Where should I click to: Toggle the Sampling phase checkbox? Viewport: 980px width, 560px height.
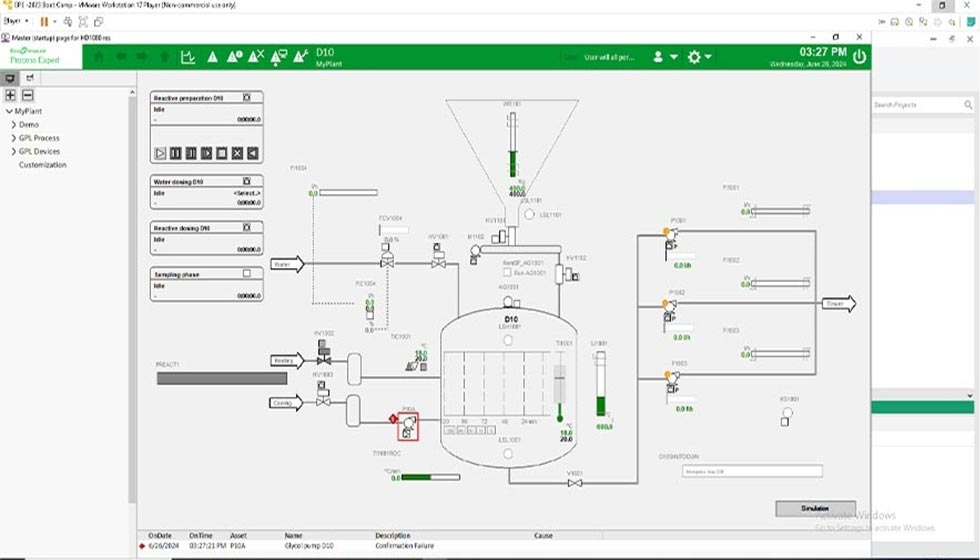[x=246, y=273]
